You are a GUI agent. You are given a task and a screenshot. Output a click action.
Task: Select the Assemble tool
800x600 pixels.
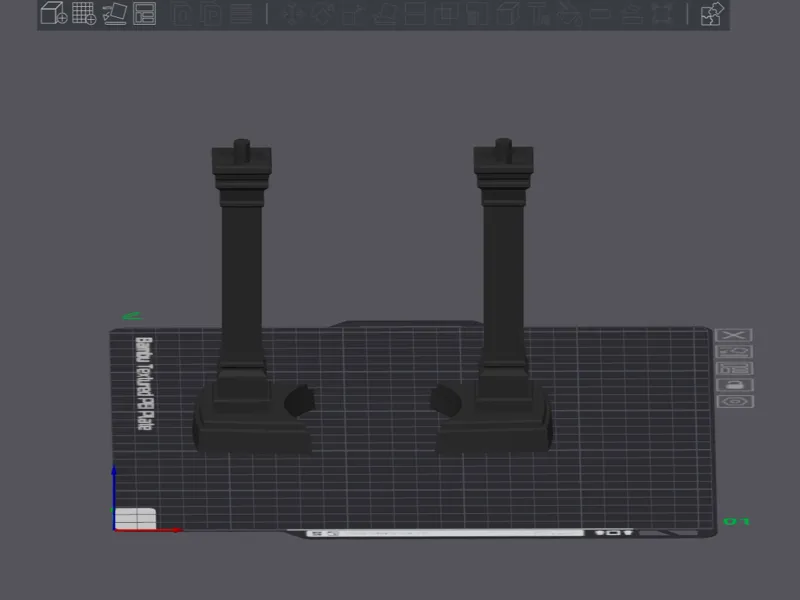point(632,14)
